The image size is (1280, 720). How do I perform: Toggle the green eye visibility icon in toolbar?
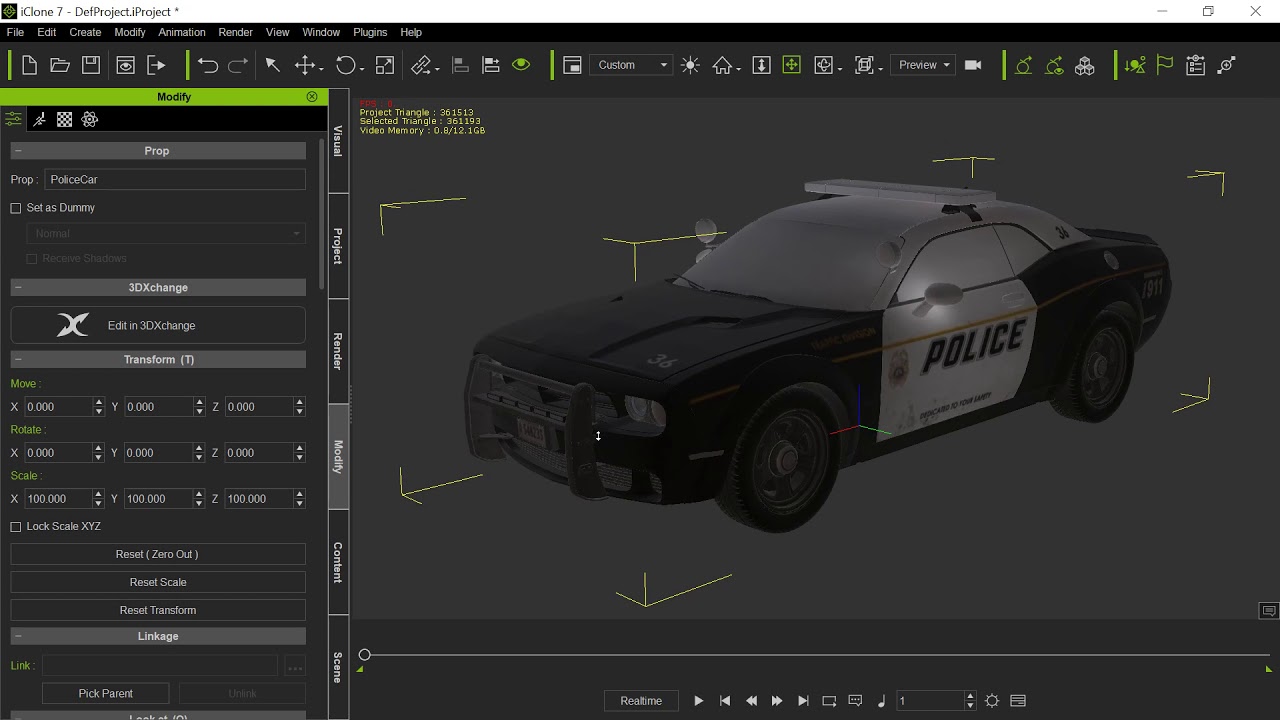[x=521, y=65]
